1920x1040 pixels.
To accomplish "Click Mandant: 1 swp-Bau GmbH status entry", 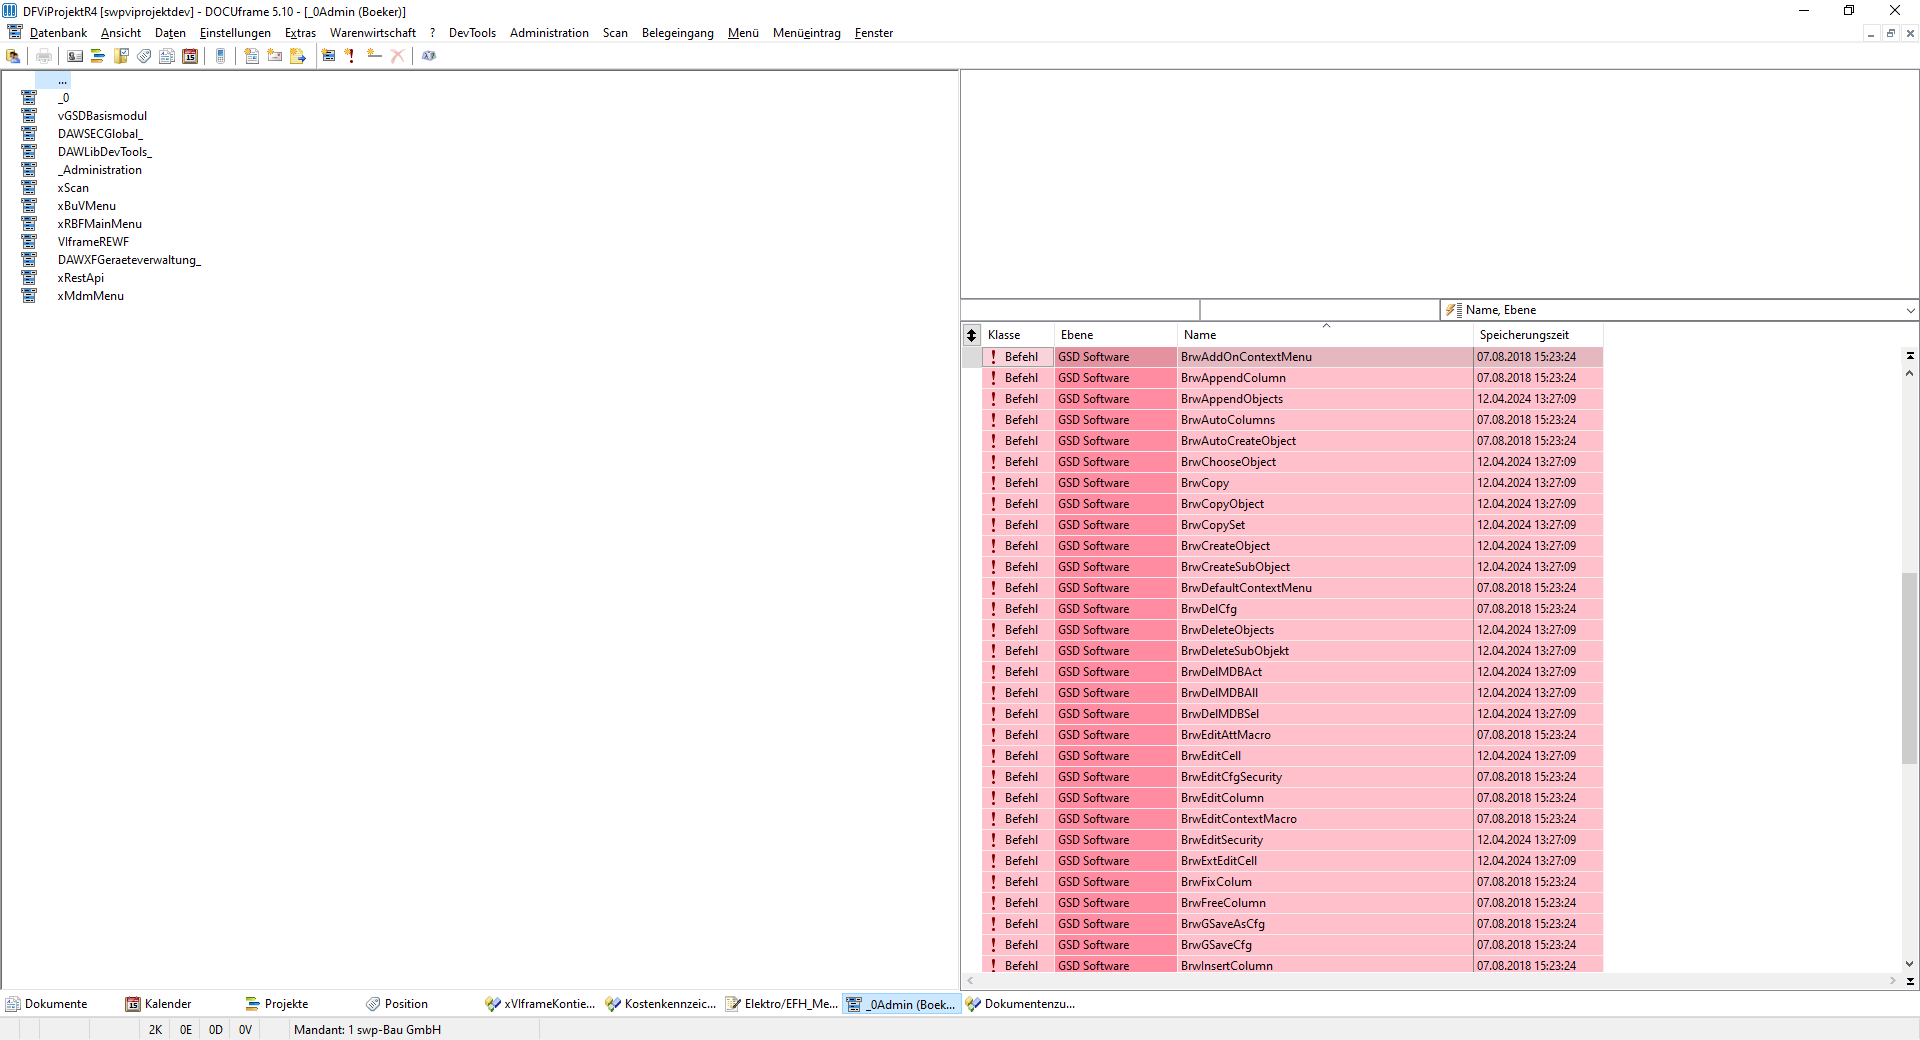I will (367, 1030).
